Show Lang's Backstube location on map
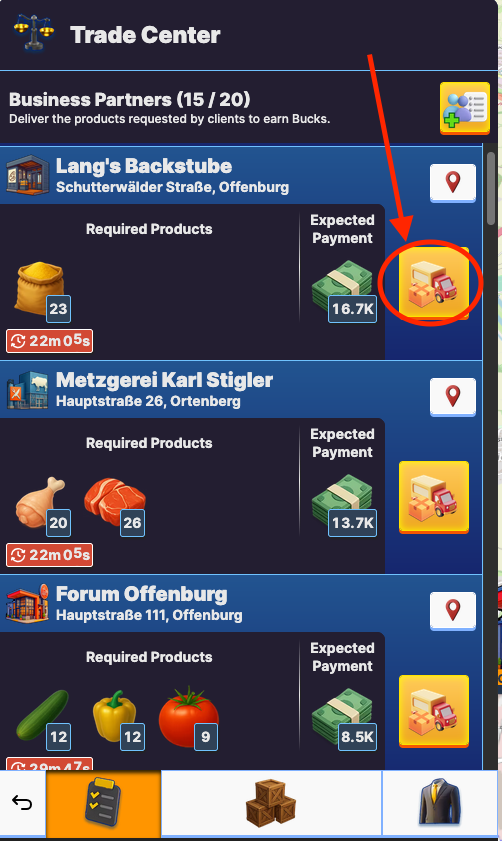 click(x=453, y=183)
